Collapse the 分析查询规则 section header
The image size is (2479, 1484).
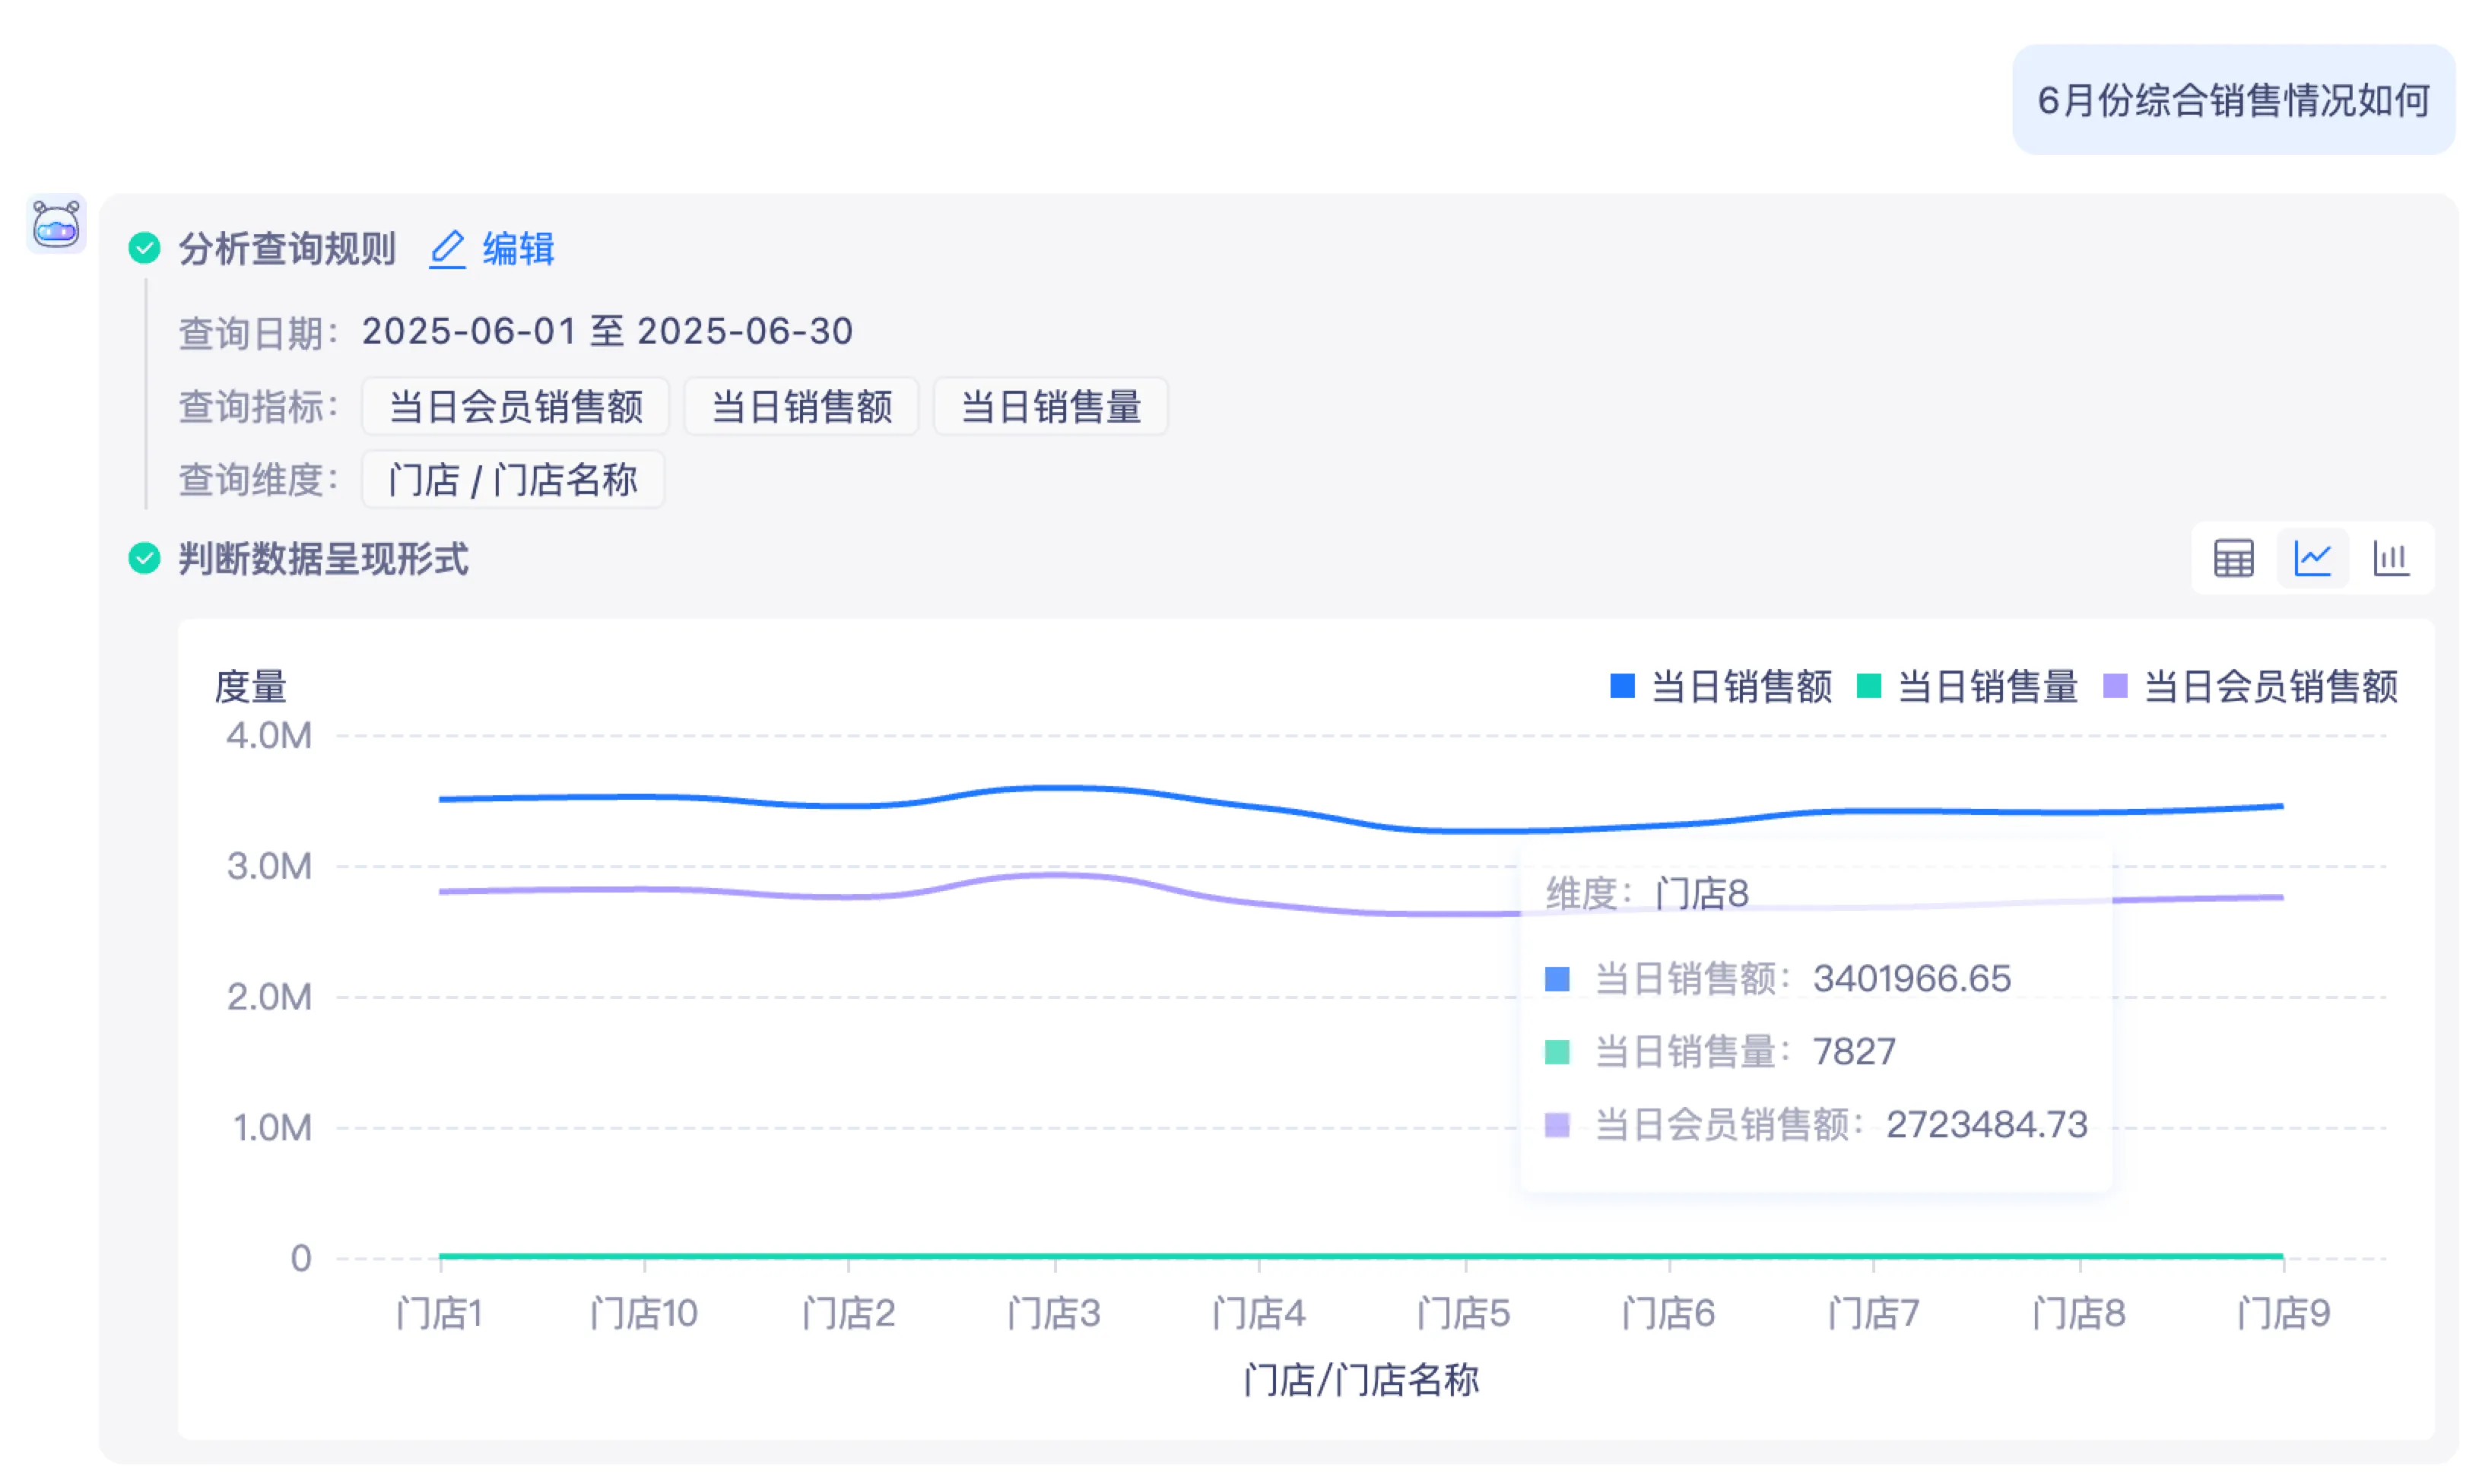tap(288, 249)
